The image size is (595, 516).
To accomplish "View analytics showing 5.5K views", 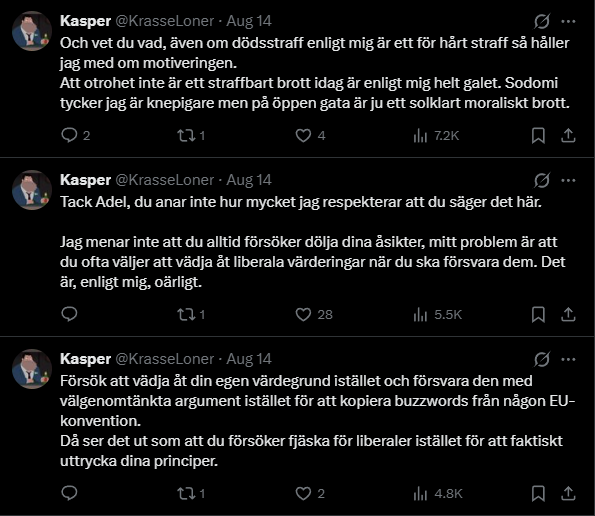I will pos(438,315).
